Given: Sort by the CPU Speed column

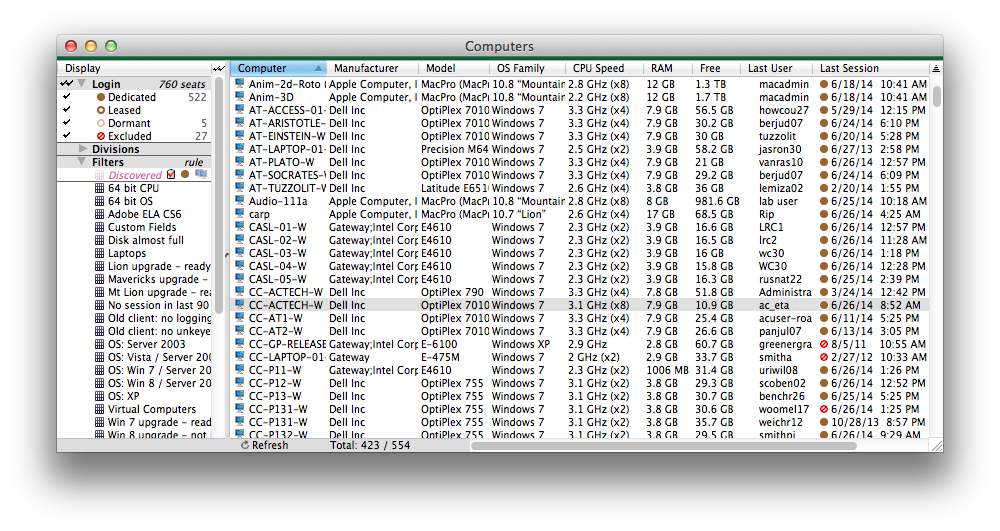Looking at the screenshot, I should click(604, 68).
